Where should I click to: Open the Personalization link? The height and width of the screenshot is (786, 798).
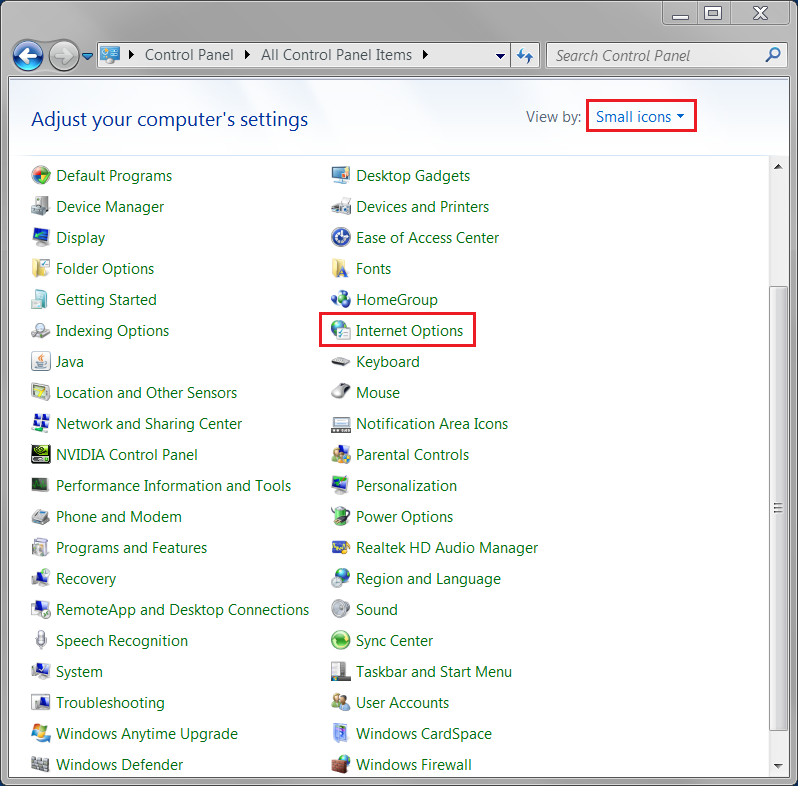[407, 486]
